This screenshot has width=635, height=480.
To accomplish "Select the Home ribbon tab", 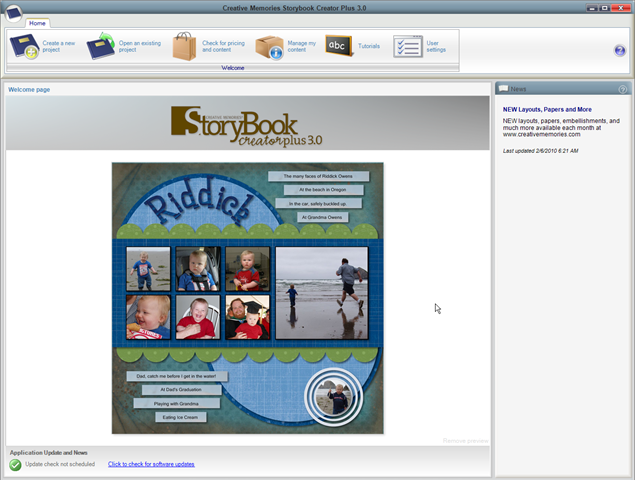I will [x=37, y=23].
